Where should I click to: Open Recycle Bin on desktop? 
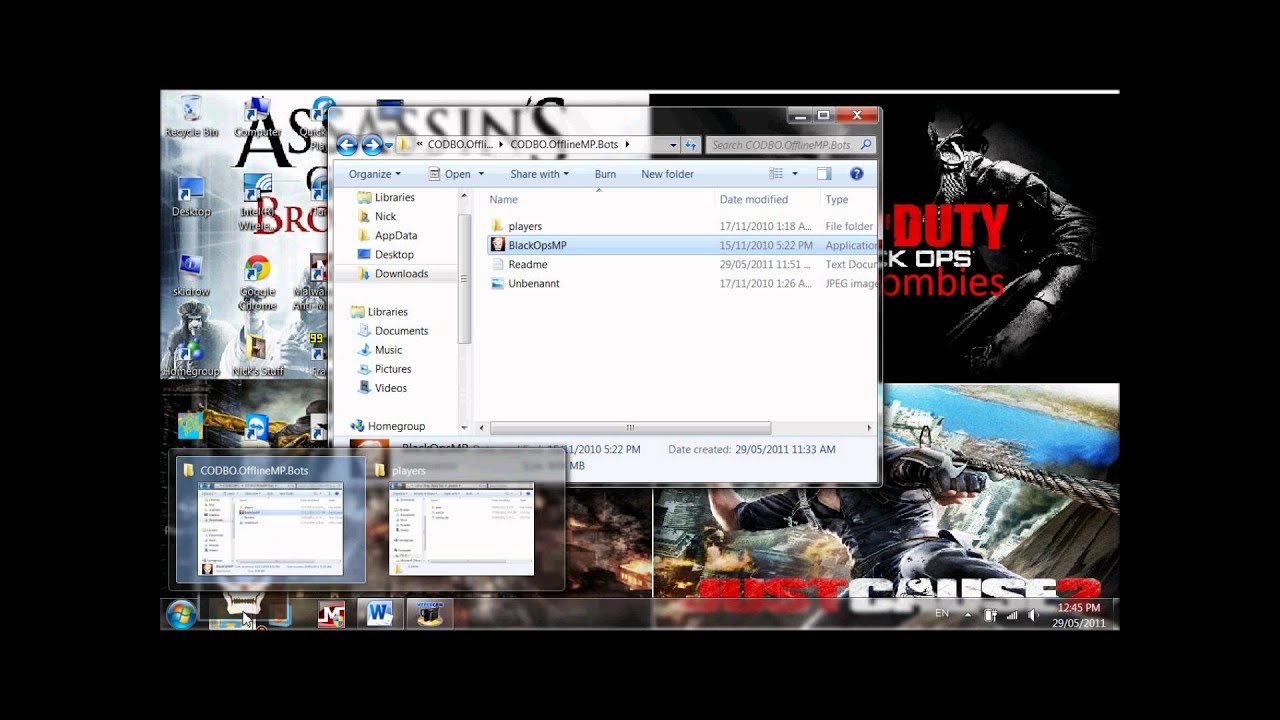point(191,116)
